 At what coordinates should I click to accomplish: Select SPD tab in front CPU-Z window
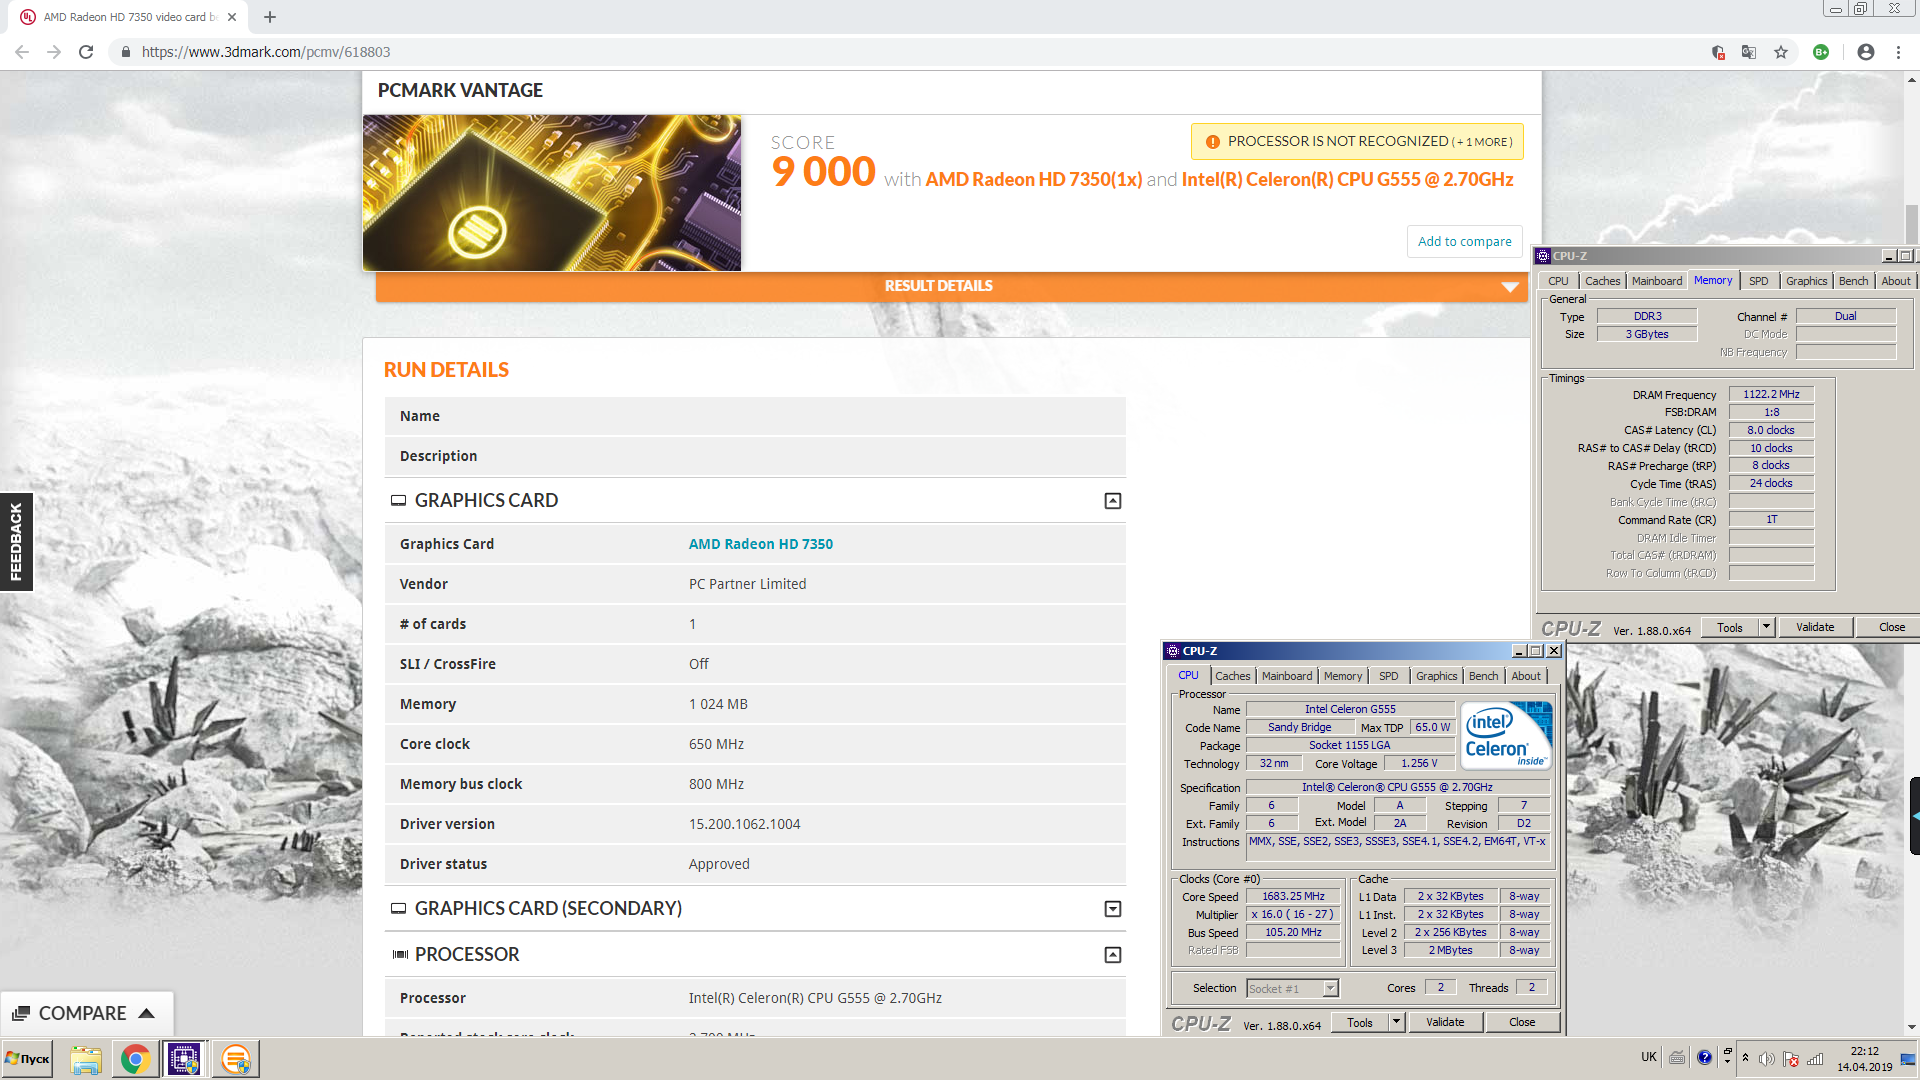point(1389,676)
